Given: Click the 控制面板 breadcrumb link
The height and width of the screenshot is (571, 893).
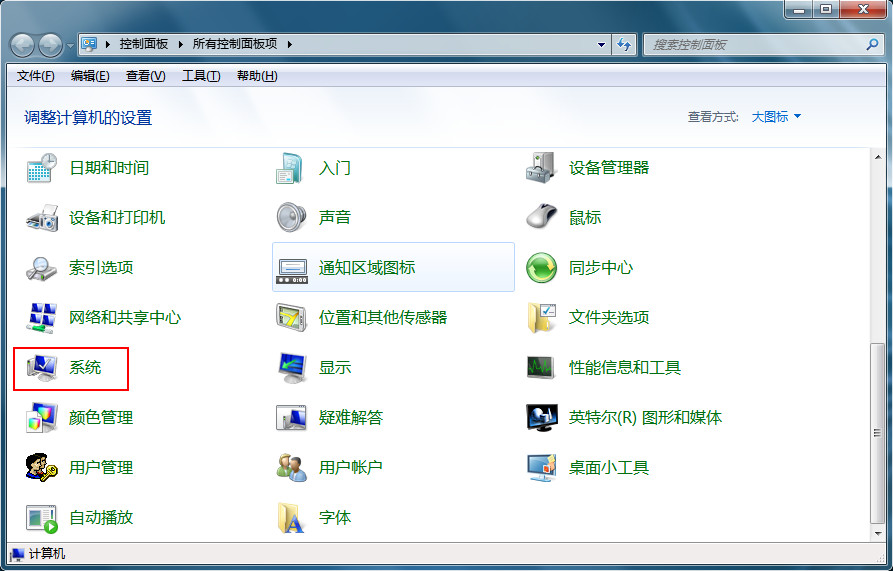Looking at the screenshot, I should tap(144, 44).
